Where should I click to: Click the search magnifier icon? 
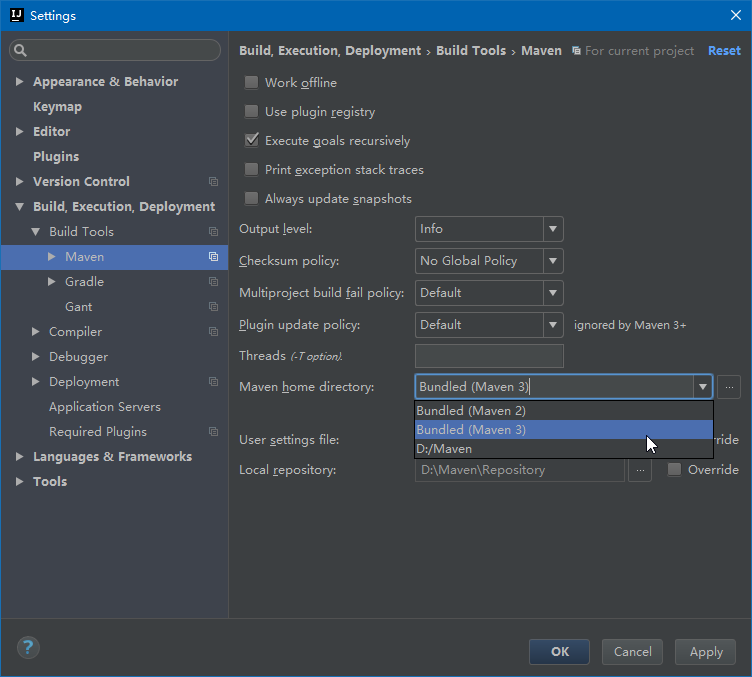[x=20, y=50]
